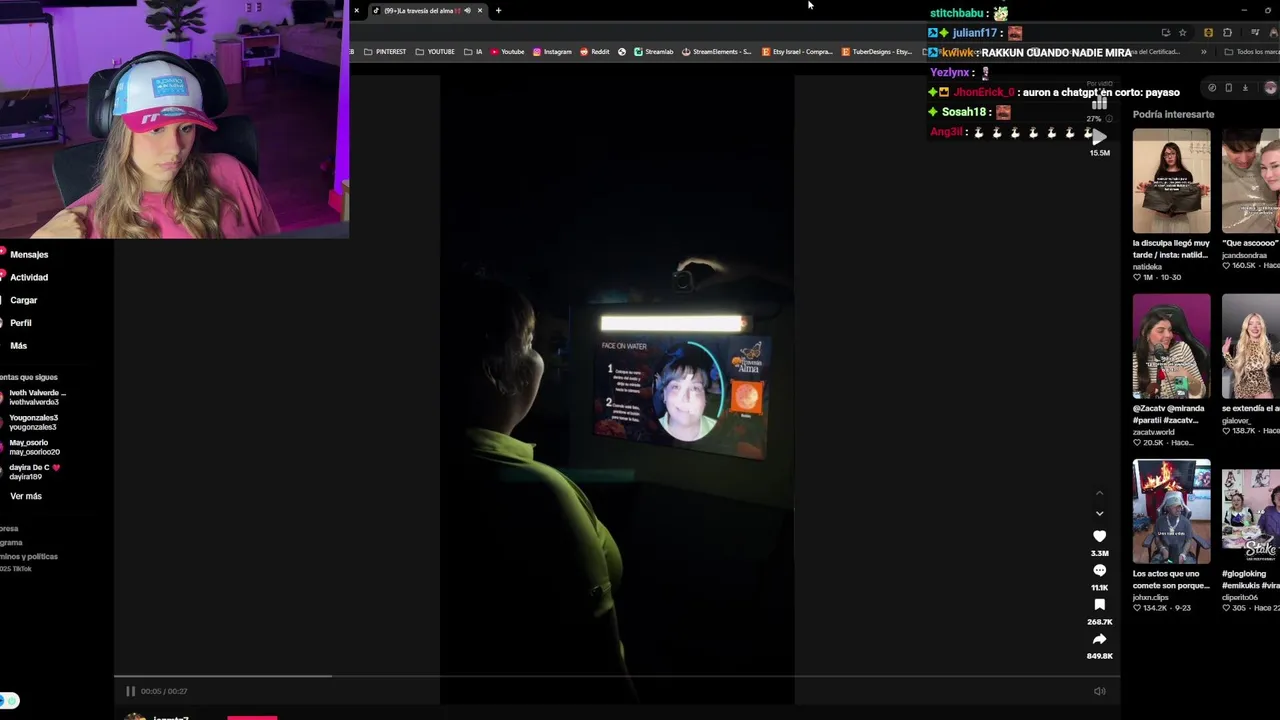Open the 'minos y políticas' footer link
The width and height of the screenshot is (1280, 720).
[29, 556]
